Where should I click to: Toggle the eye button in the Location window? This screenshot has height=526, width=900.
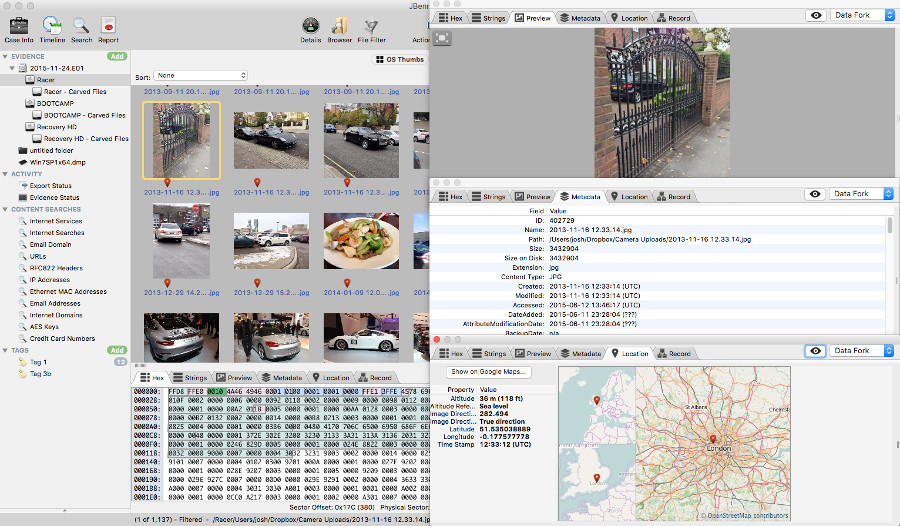point(816,351)
